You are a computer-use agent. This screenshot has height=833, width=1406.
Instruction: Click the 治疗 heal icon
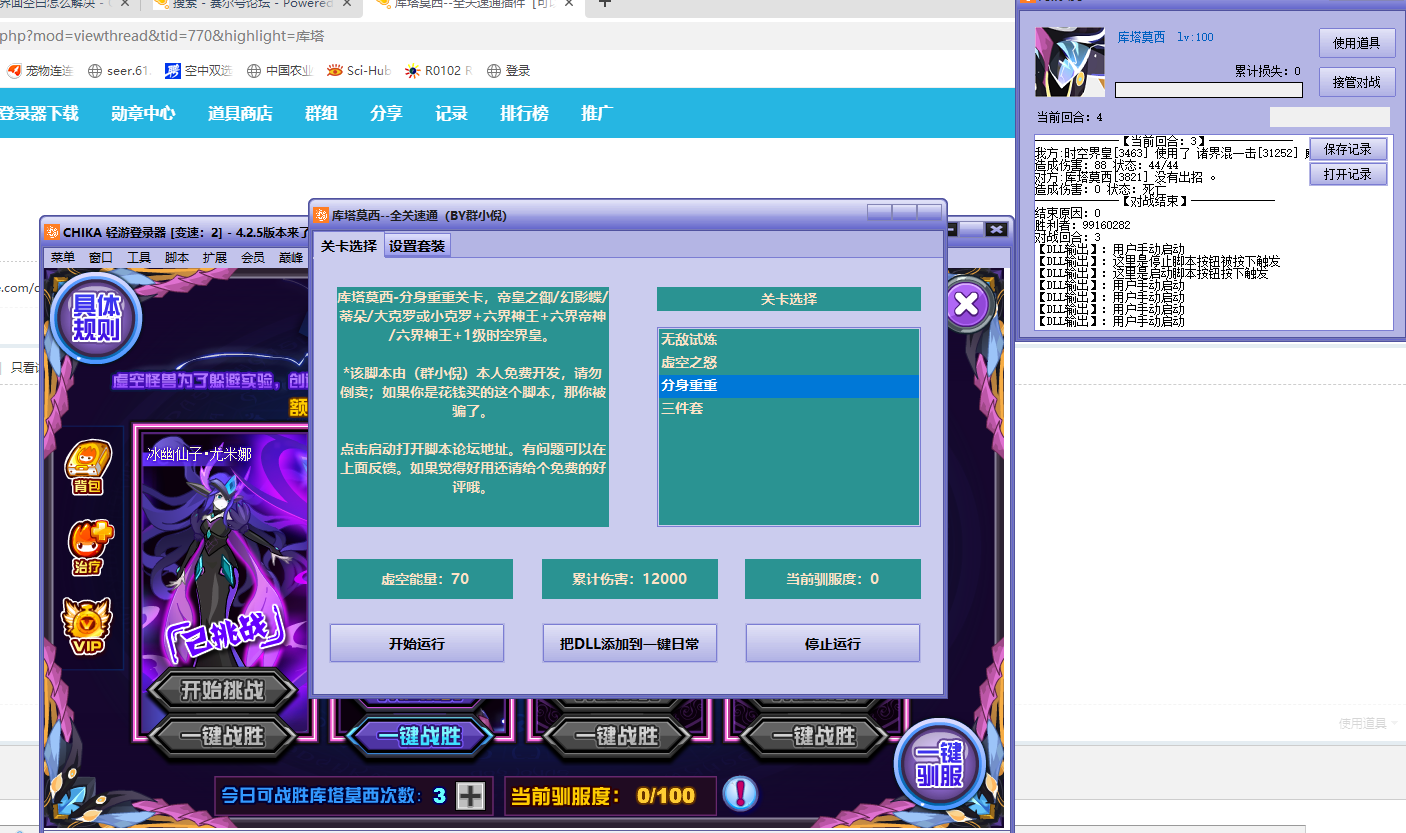[x=89, y=546]
